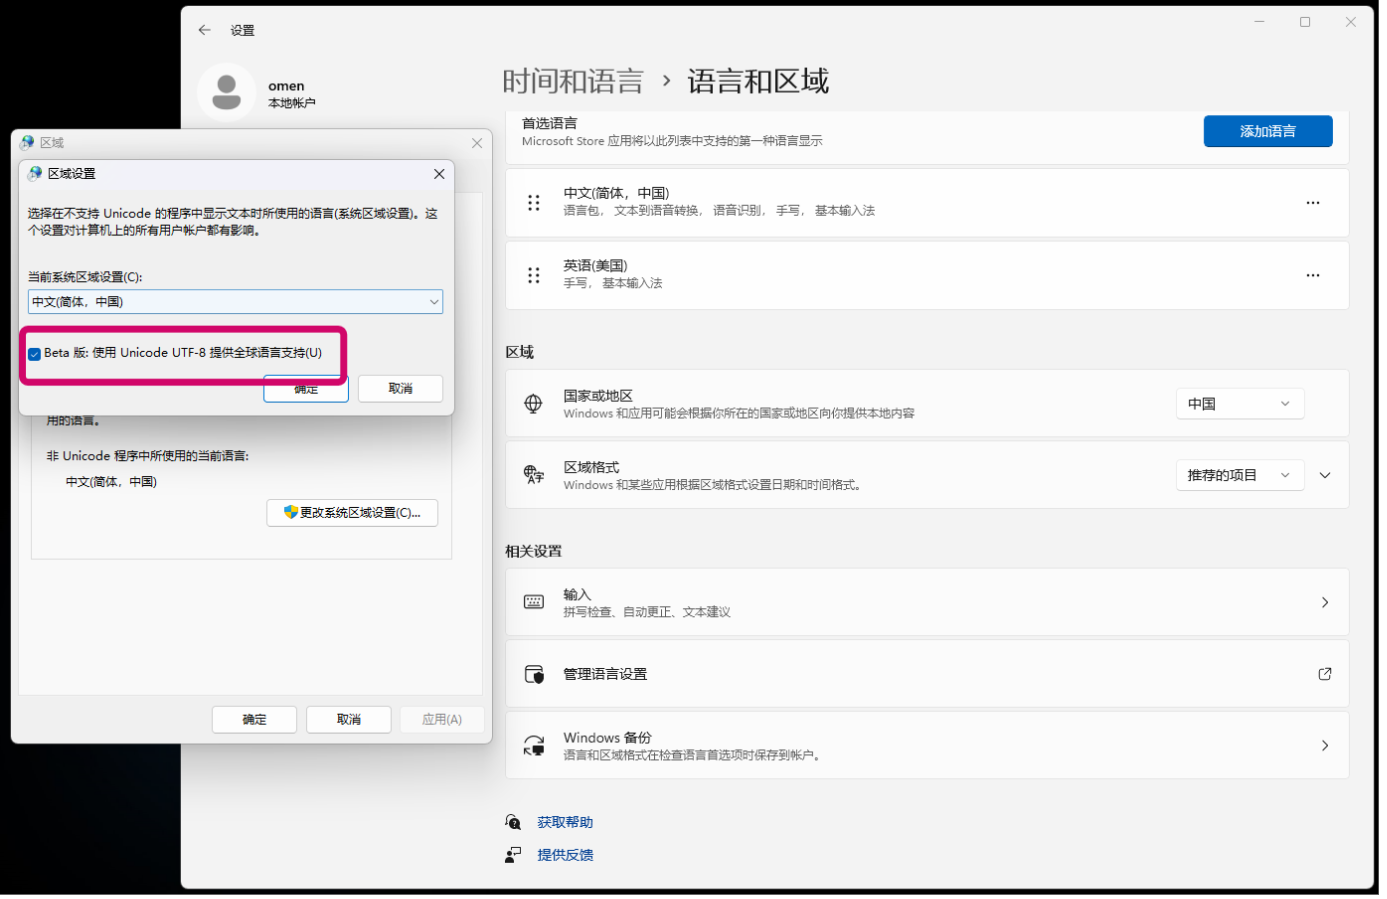Click the 区域格式 icon

click(533, 474)
